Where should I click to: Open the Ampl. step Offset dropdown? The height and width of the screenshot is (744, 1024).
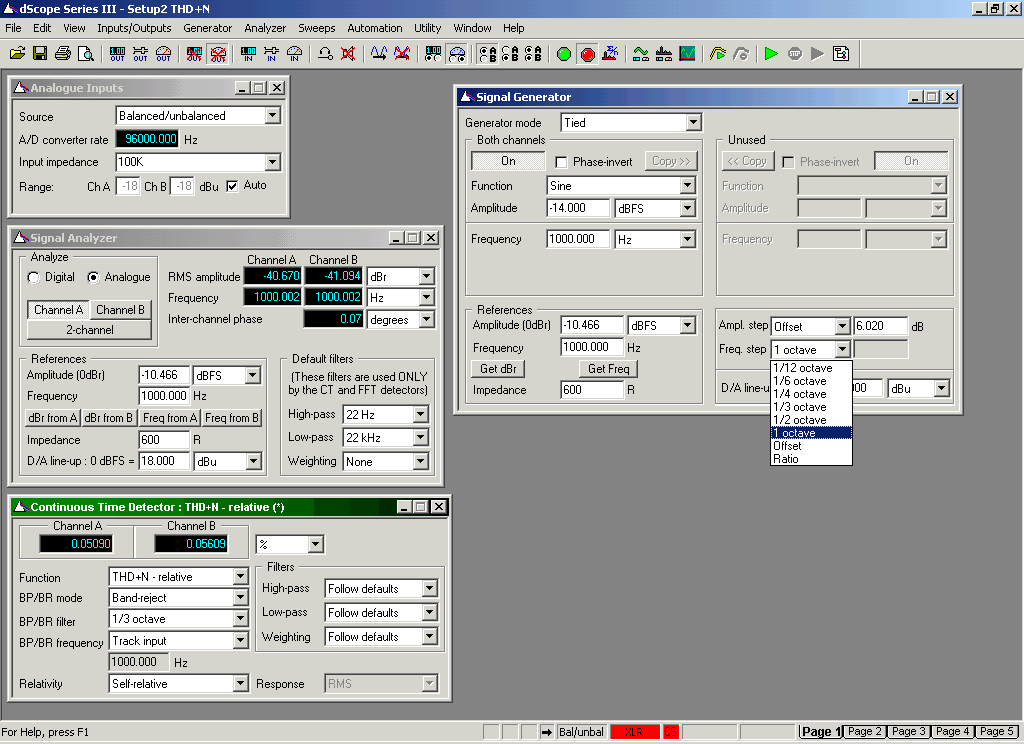tap(842, 326)
